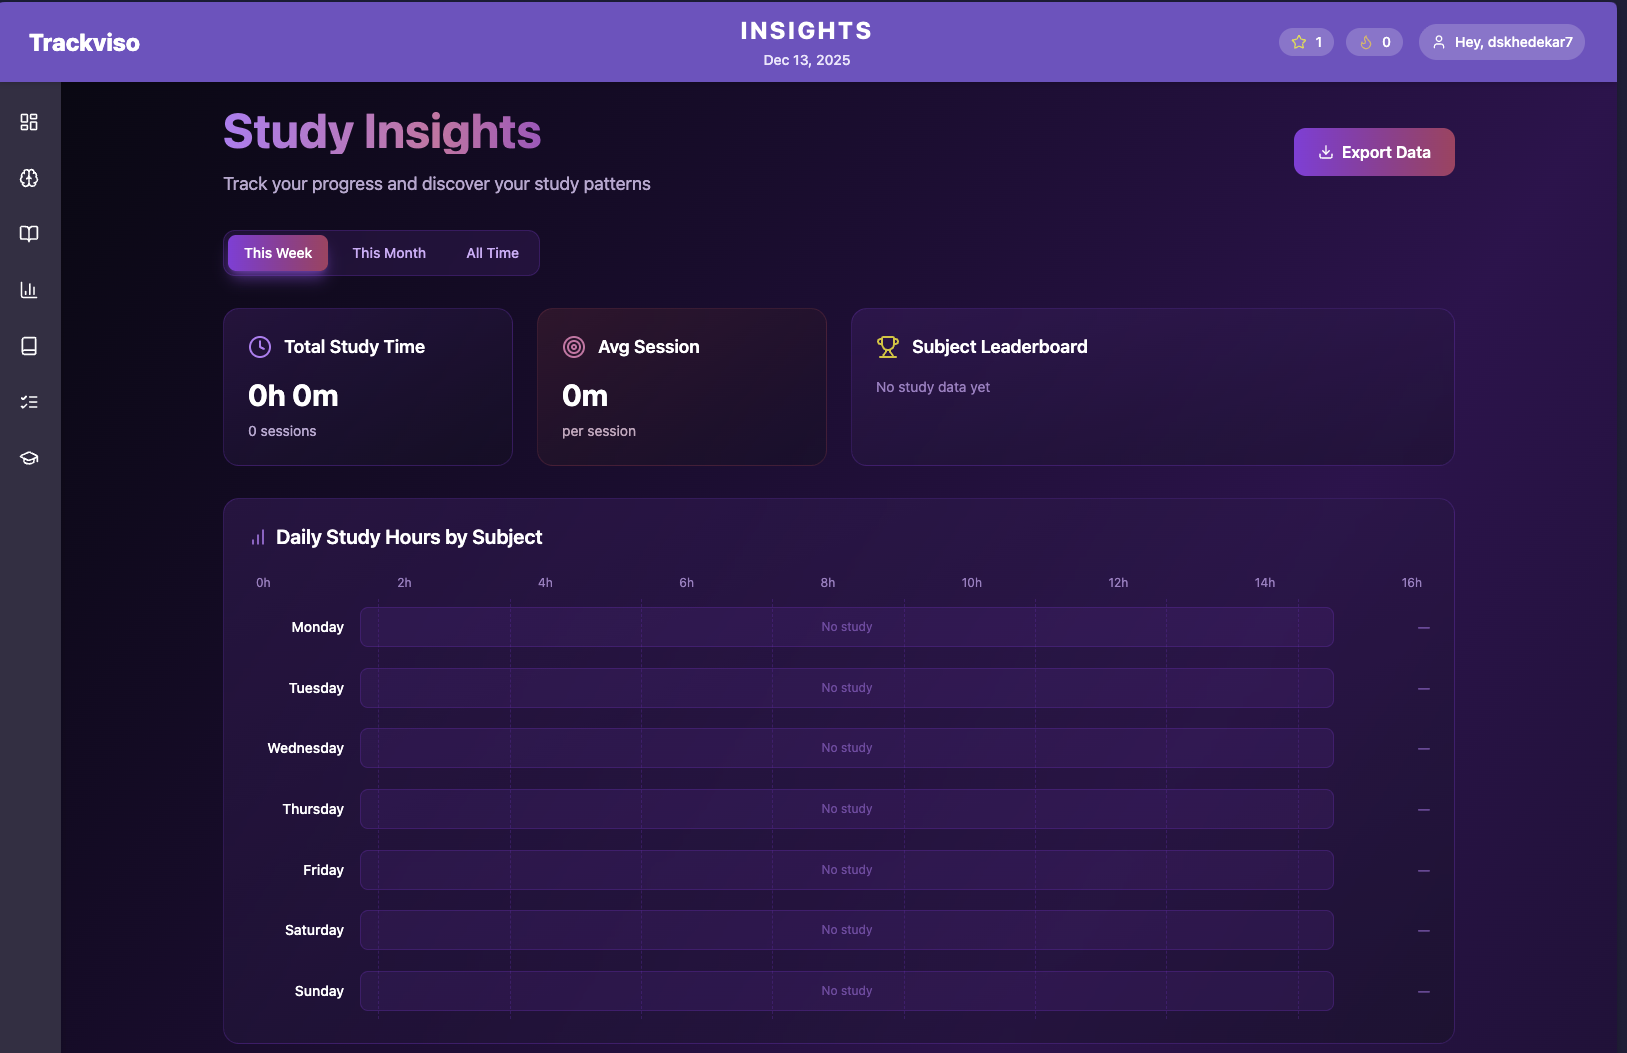Click the flame streak counter showing 0

click(x=1374, y=41)
